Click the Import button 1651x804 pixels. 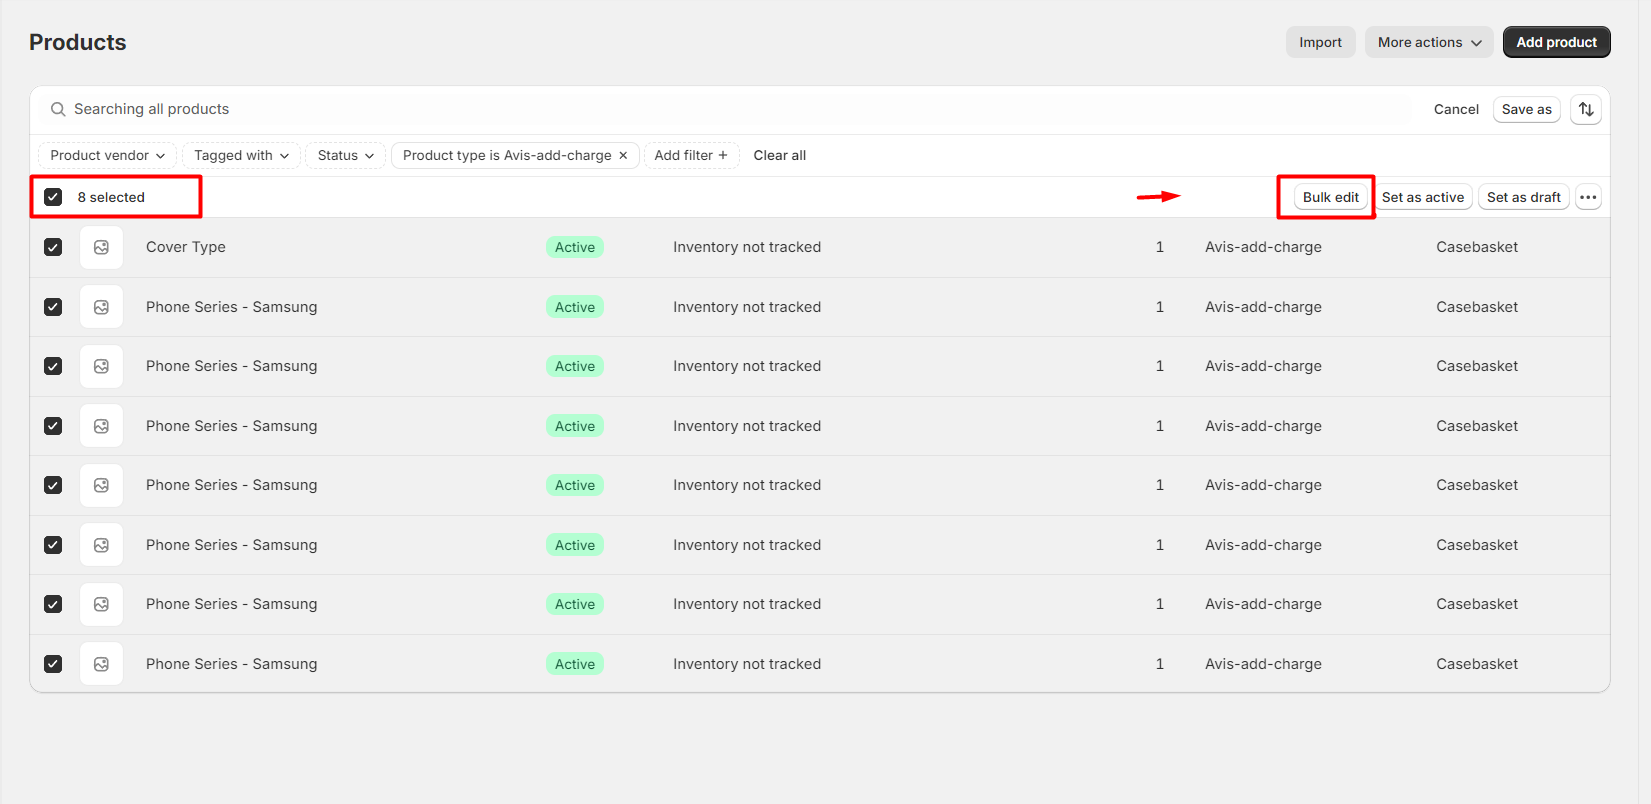point(1320,42)
